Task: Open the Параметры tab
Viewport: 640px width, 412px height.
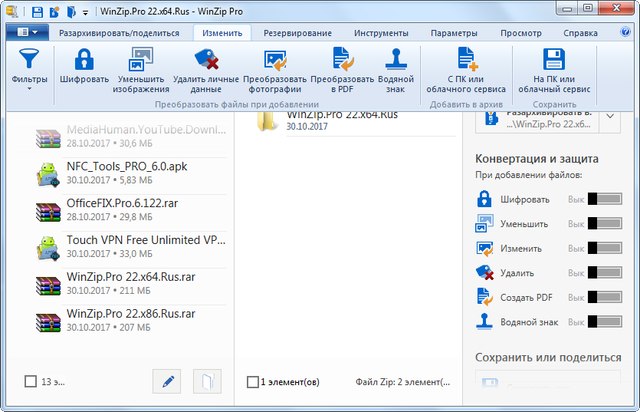Action: 454,33
